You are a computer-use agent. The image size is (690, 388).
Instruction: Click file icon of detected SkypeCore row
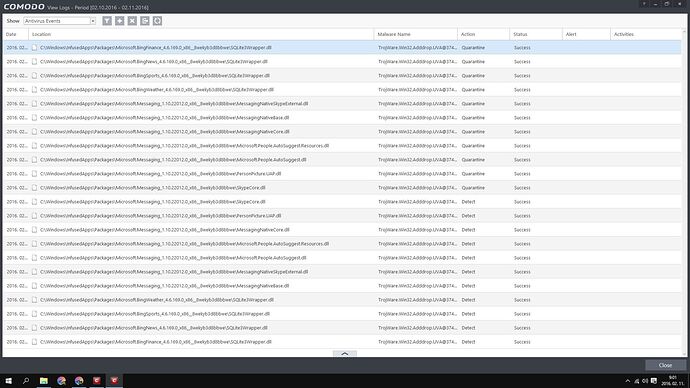click(x=34, y=202)
